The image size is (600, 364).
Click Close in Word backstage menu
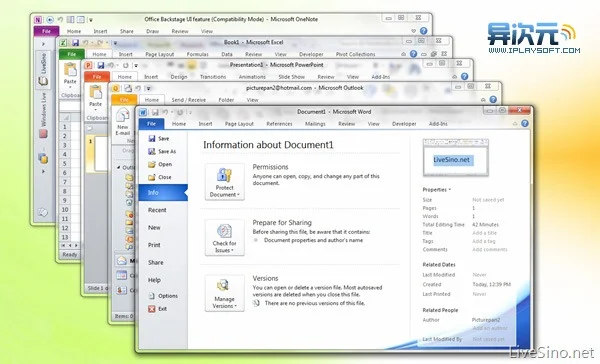[x=160, y=177]
